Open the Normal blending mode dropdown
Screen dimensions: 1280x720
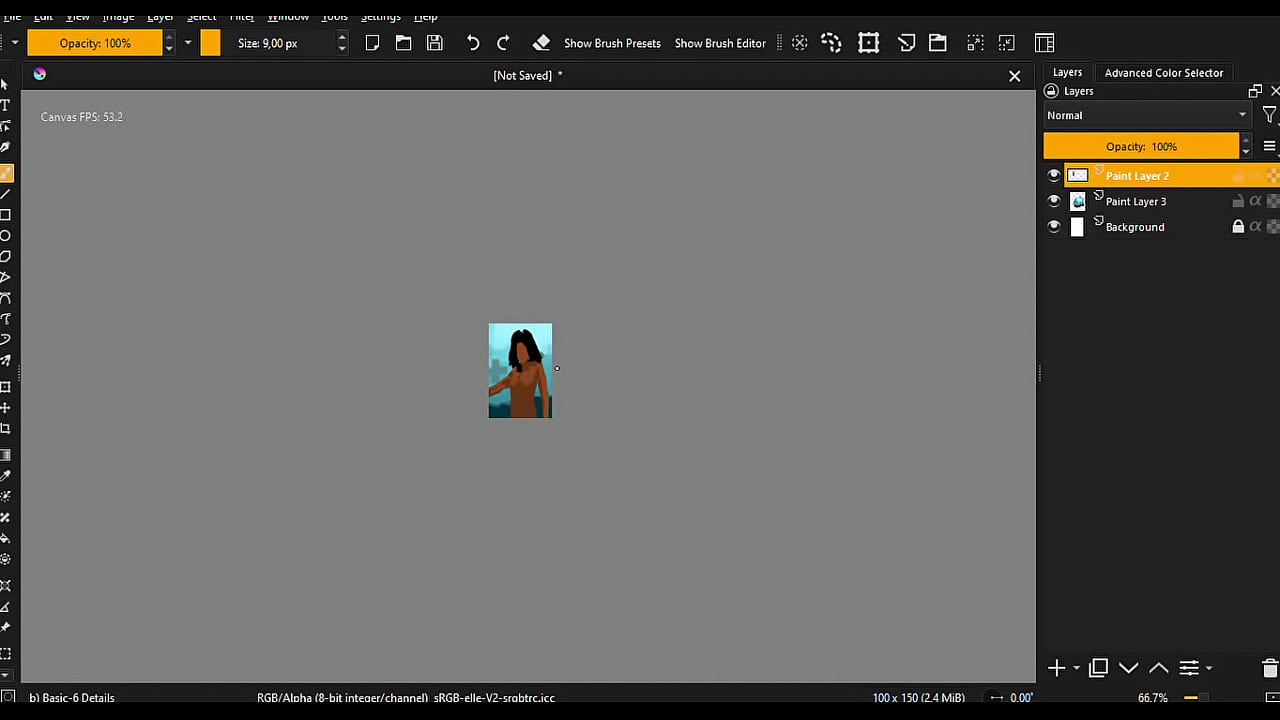click(1146, 115)
